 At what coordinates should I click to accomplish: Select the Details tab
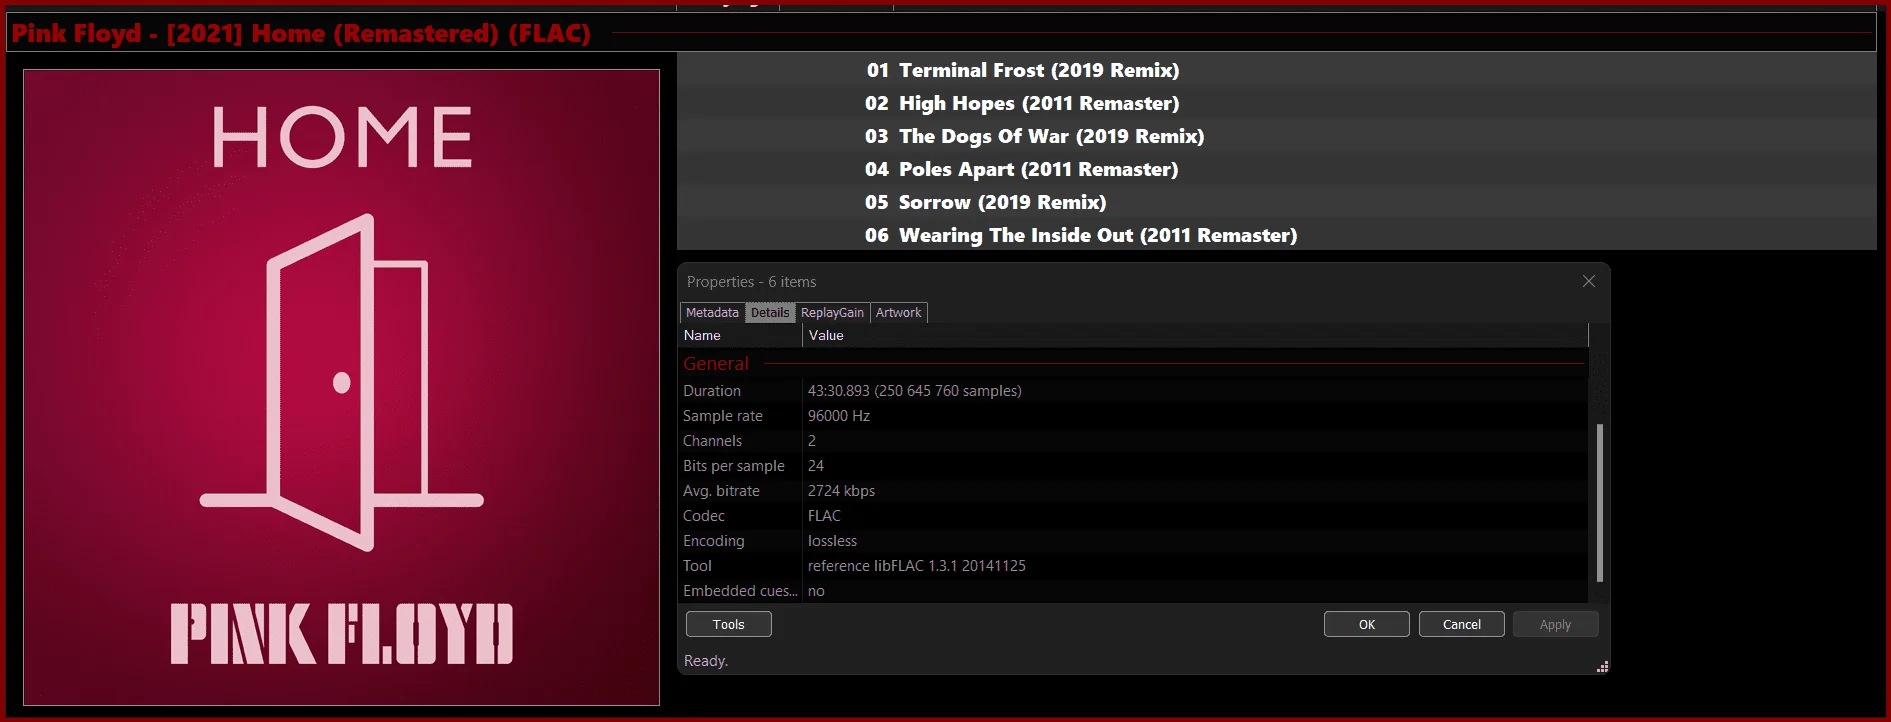coord(770,313)
